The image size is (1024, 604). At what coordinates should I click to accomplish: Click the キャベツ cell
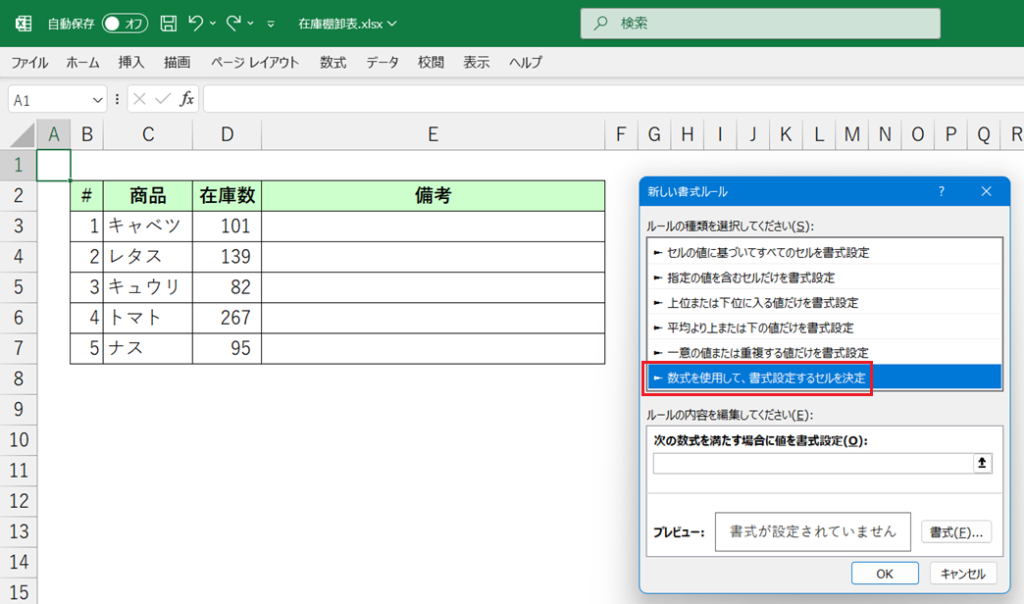click(148, 226)
